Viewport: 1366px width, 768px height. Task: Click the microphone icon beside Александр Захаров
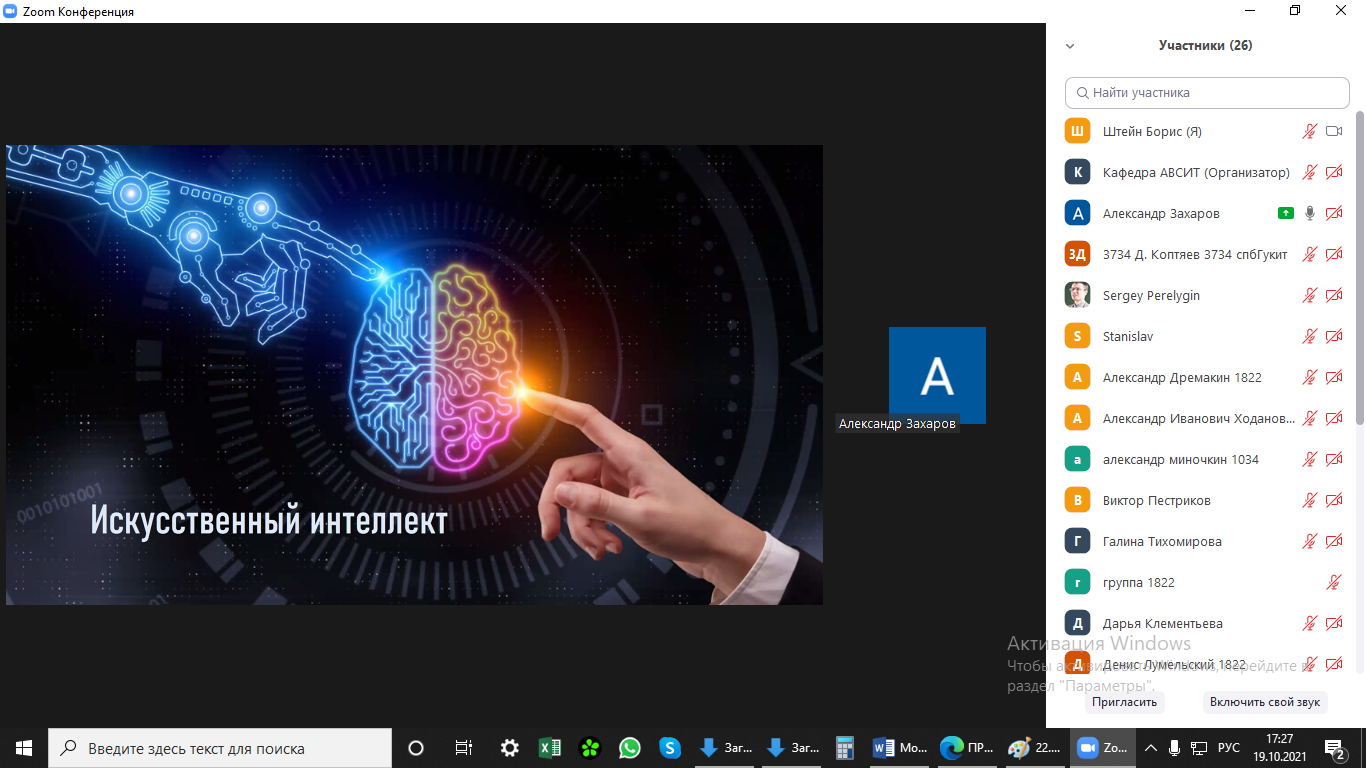(1310, 213)
